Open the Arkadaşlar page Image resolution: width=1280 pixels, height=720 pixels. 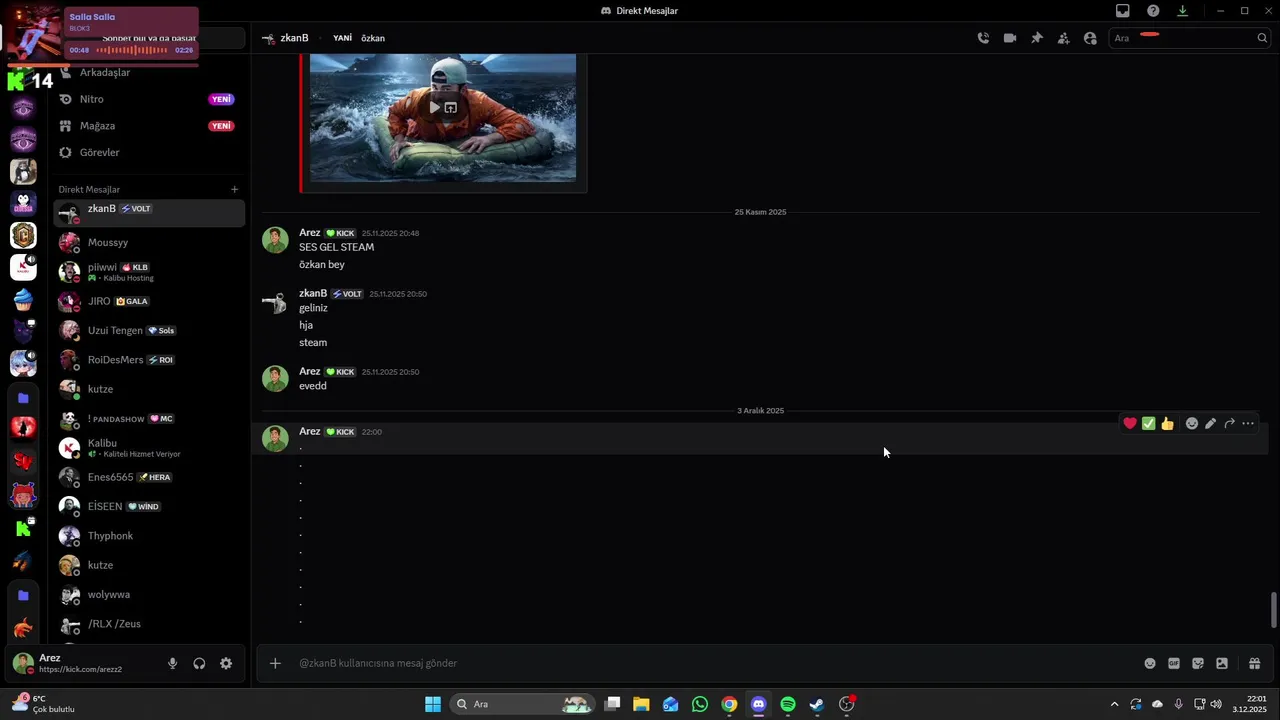[x=149, y=73]
